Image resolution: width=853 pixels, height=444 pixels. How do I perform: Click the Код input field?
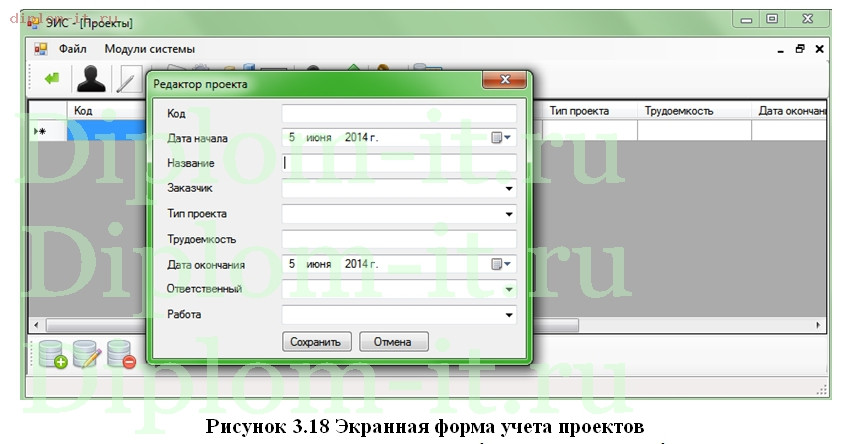[x=399, y=113]
